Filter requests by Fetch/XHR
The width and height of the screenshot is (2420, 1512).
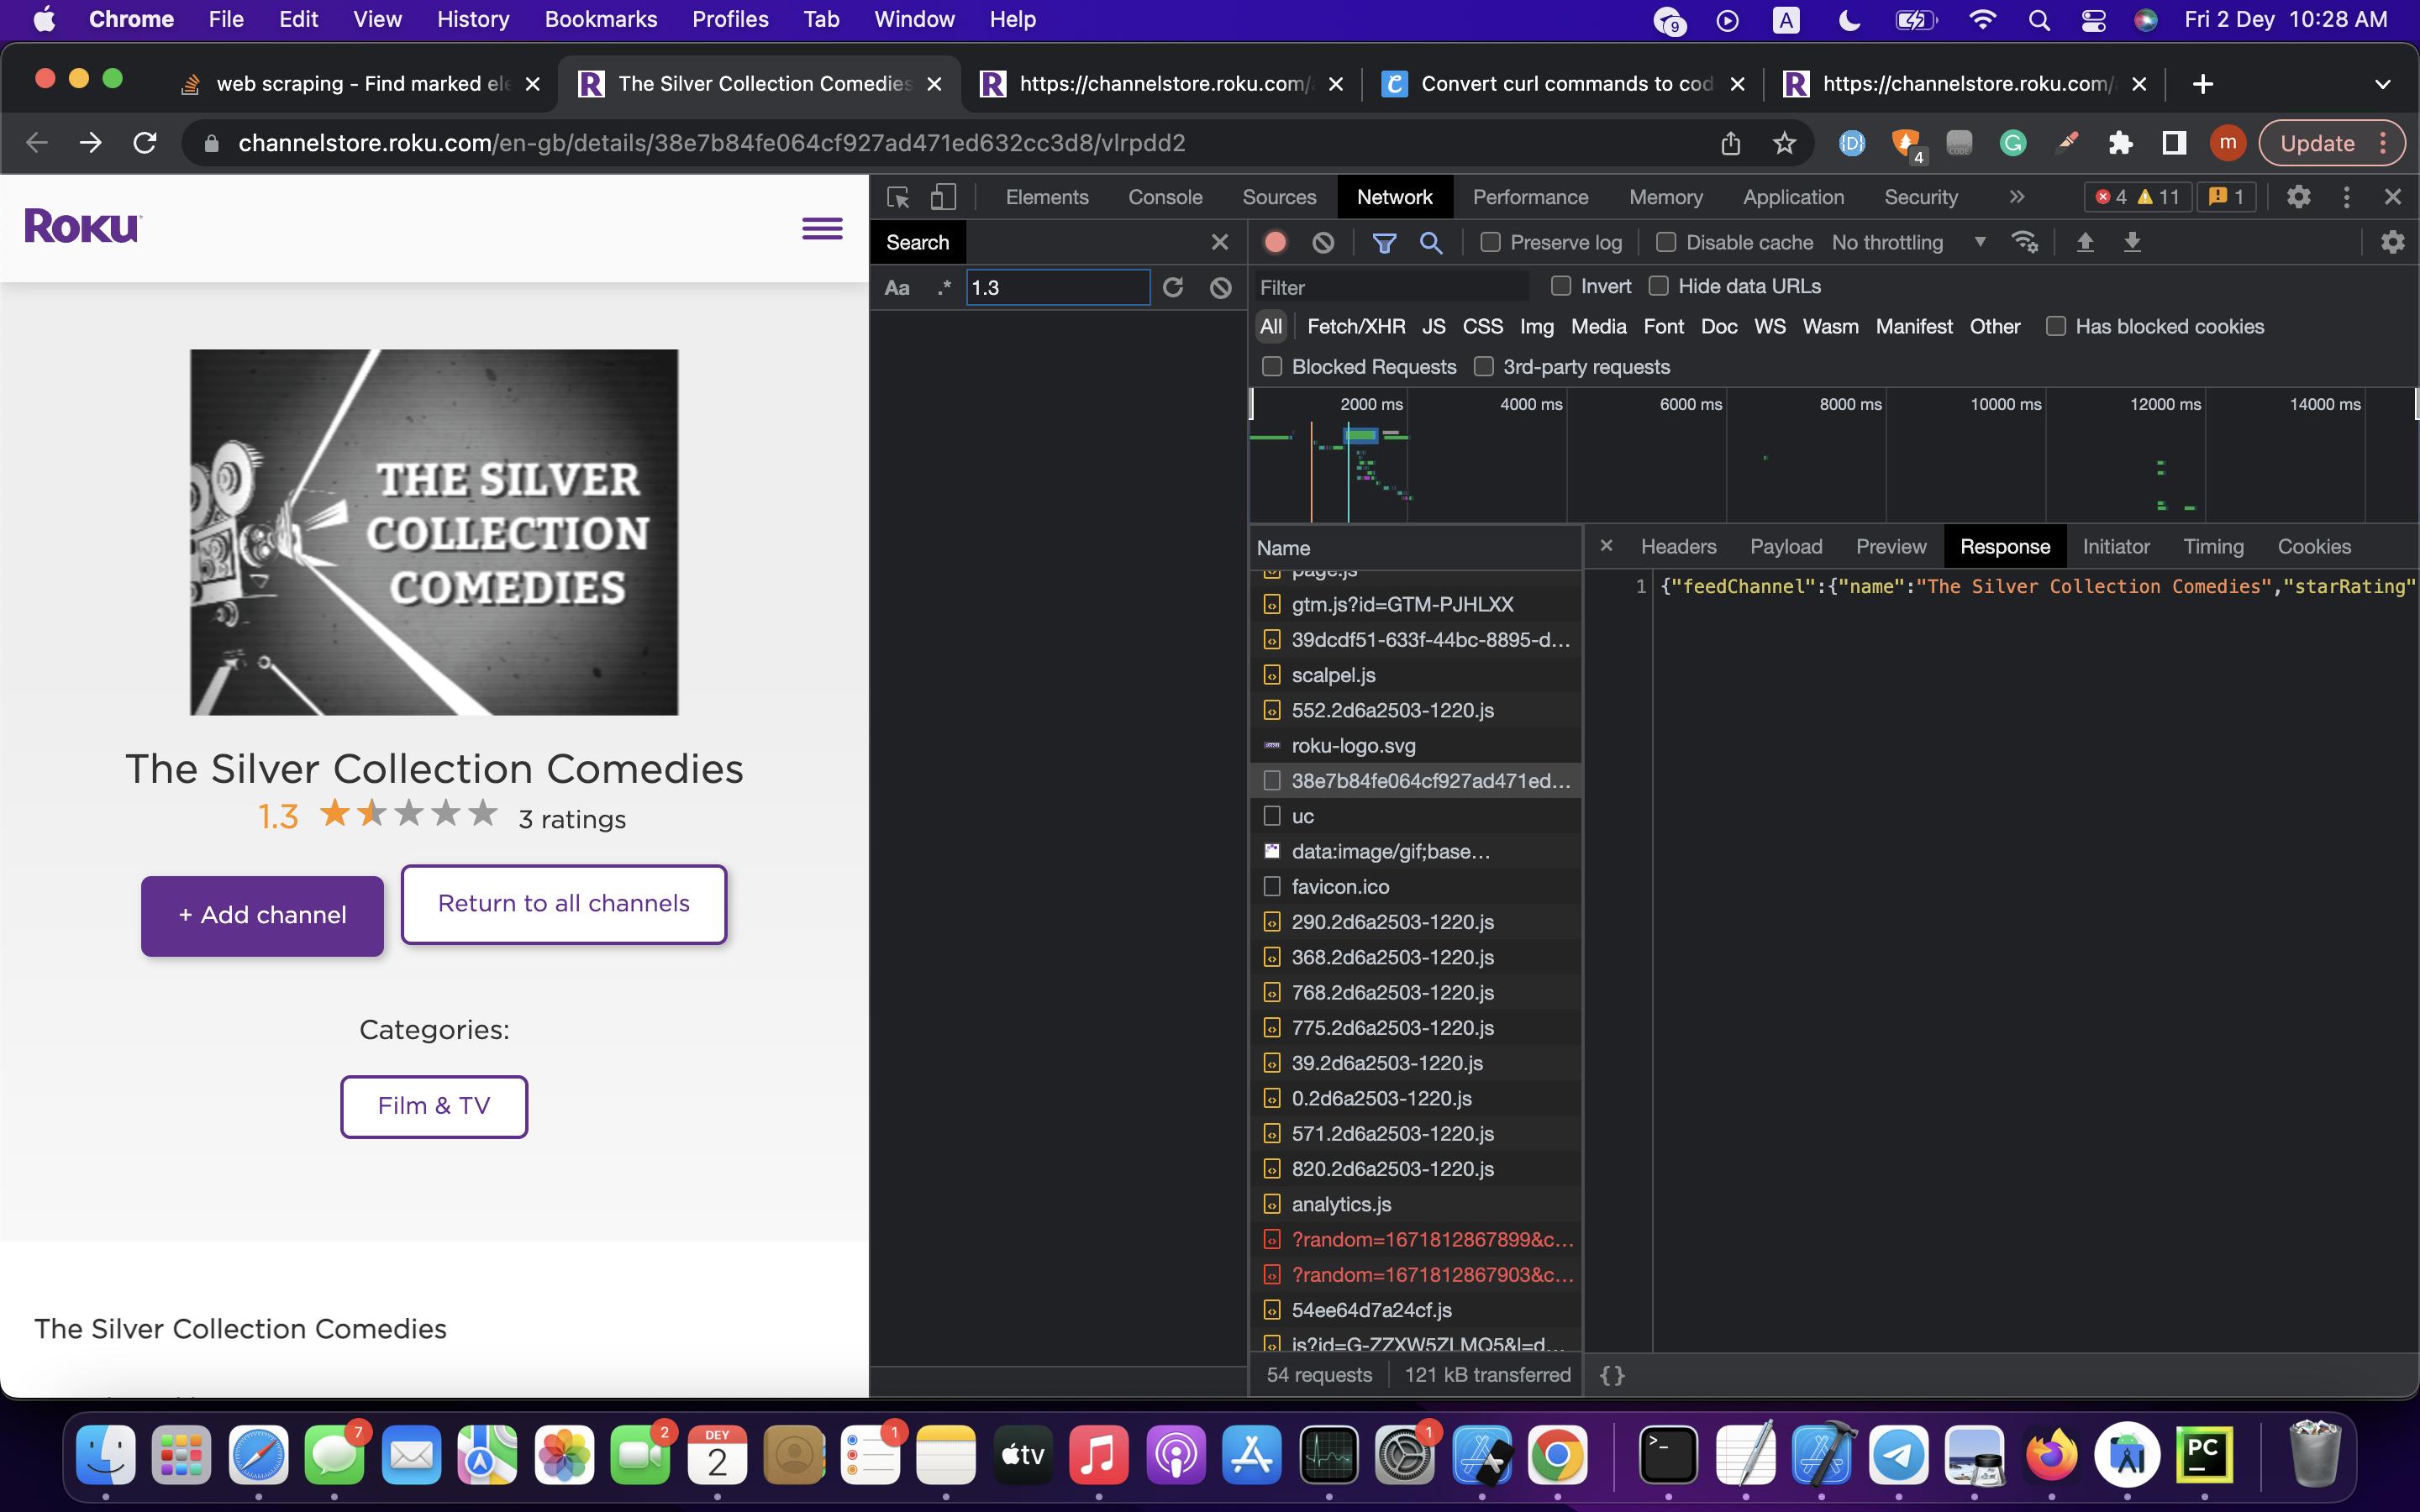tap(1356, 326)
